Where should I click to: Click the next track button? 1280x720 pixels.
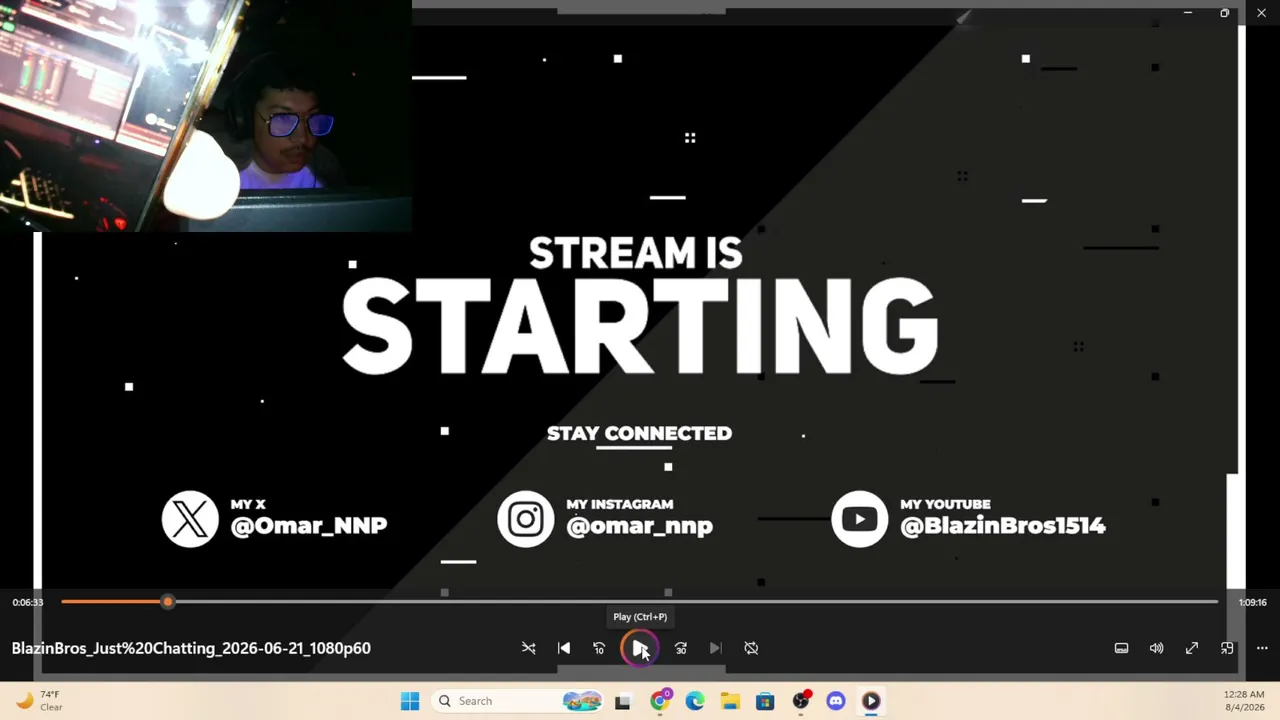pos(716,648)
